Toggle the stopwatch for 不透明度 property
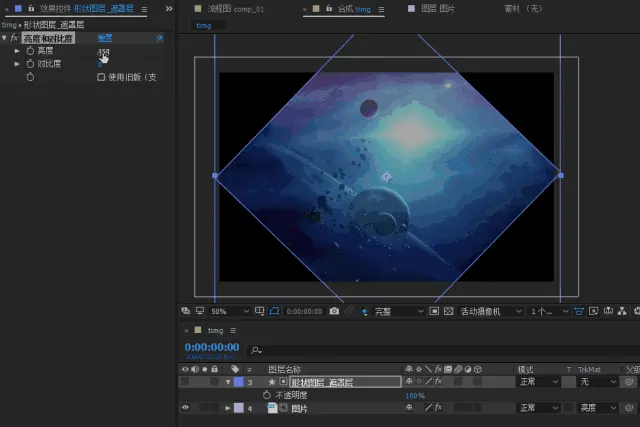Image resolution: width=640 pixels, height=427 pixels. point(267,395)
